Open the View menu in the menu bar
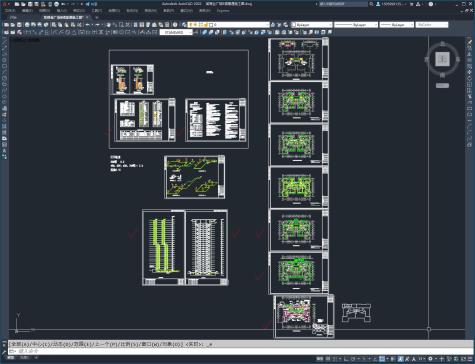This screenshot has width=475, height=364. point(44,11)
